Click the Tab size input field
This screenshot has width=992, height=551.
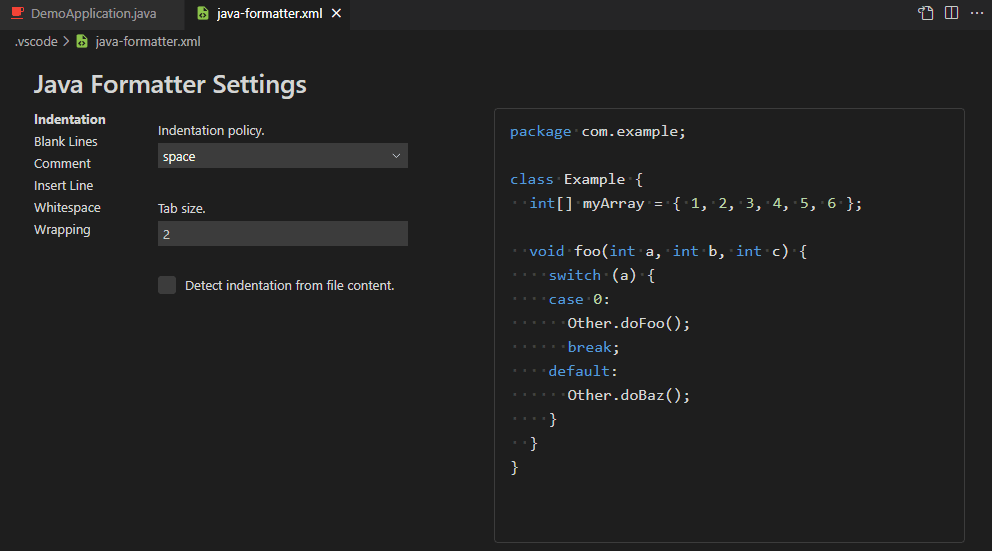(283, 234)
